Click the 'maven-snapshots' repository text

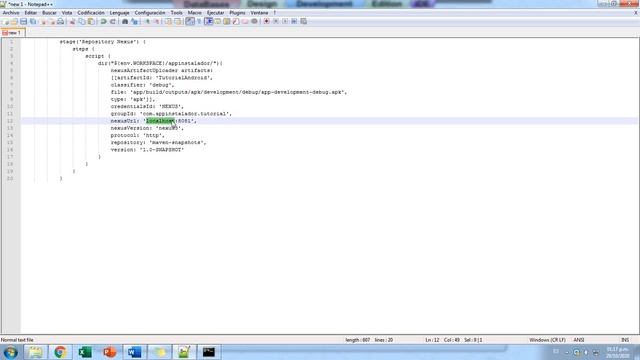pyautogui.click(x=178, y=142)
